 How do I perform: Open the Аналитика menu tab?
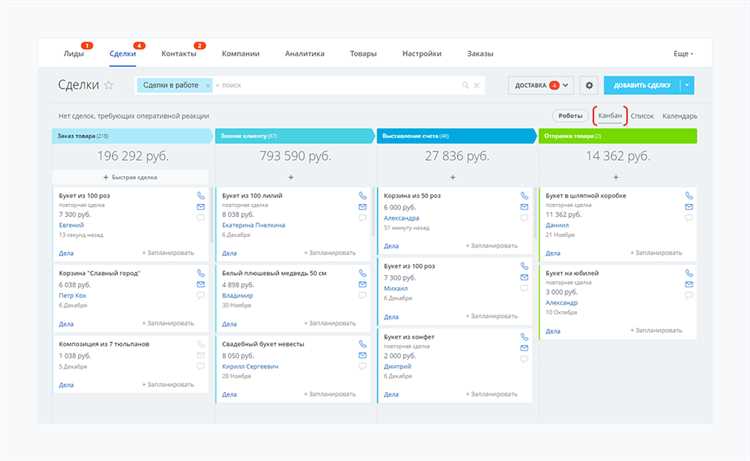305,54
